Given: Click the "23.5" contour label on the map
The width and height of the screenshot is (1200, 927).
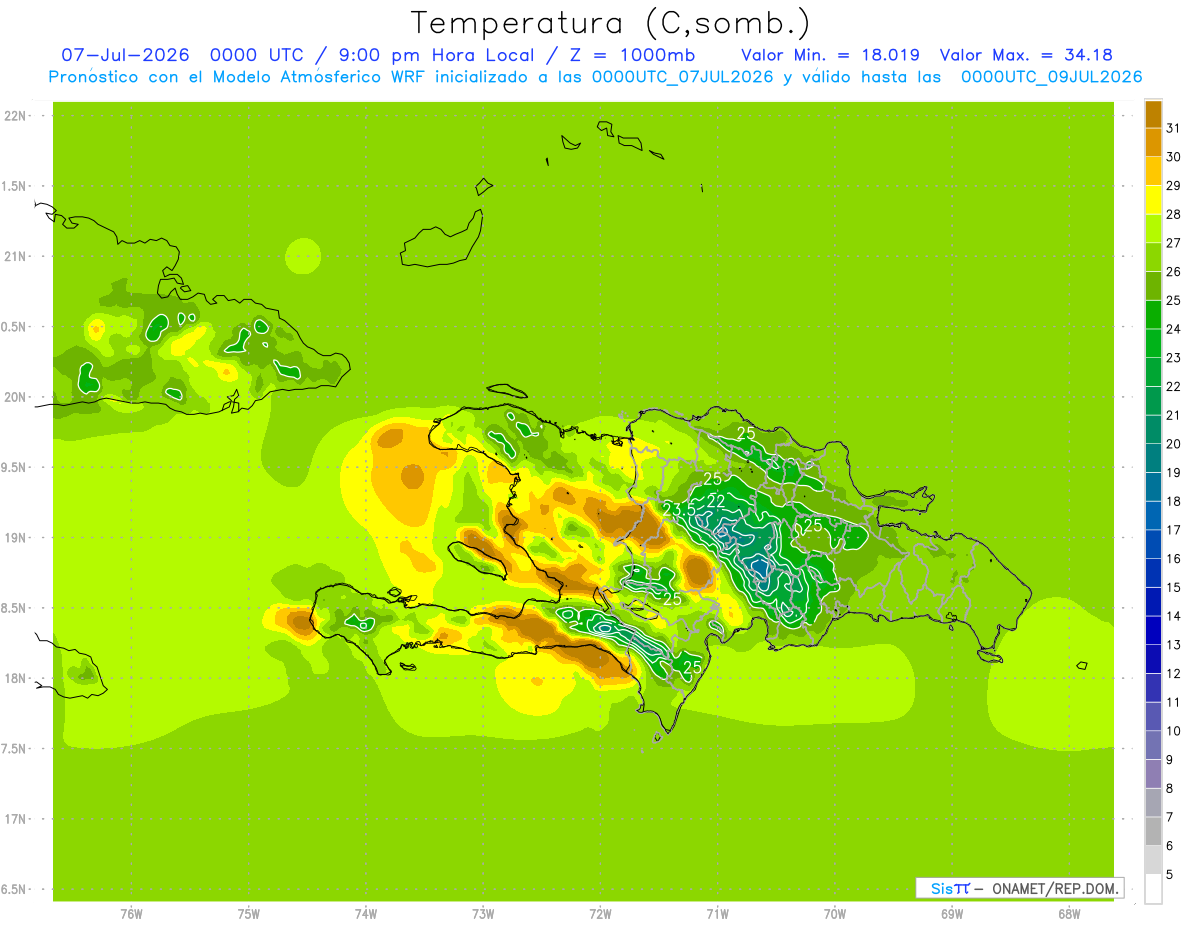Looking at the screenshot, I should [680, 510].
